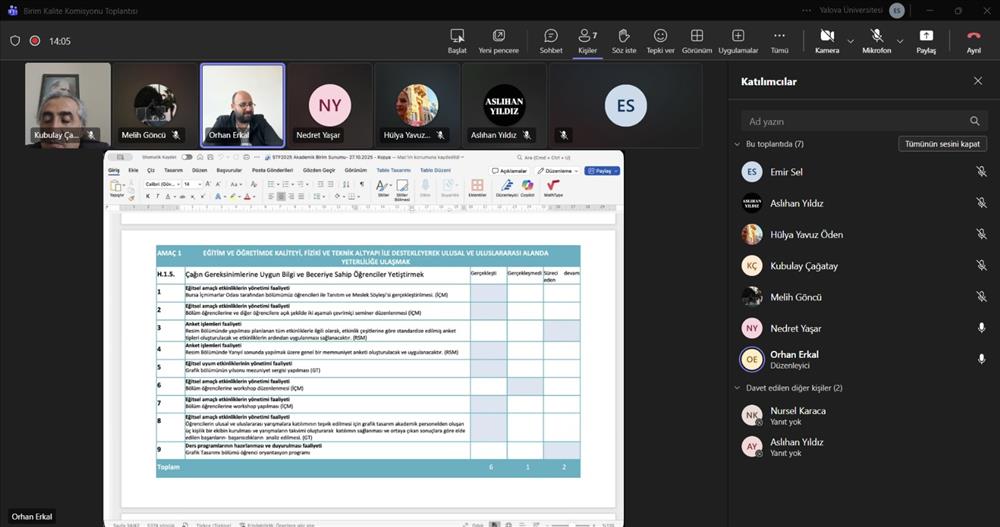Toggle the Kamera on or off
This screenshot has width=1000, height=527.
827,36
